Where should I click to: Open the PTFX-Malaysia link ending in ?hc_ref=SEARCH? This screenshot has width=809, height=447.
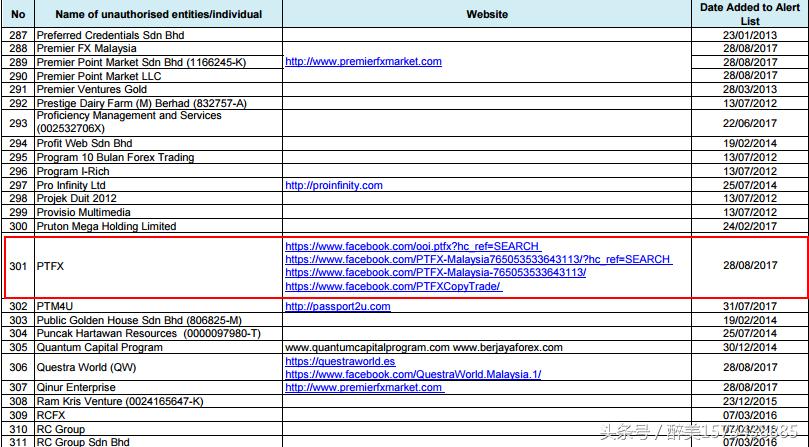click(x=478, y=259)
